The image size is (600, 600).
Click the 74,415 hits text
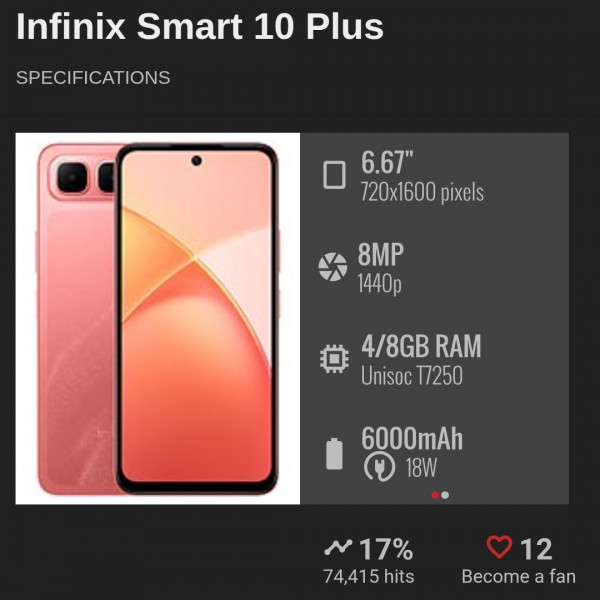[x=368, y=576]
